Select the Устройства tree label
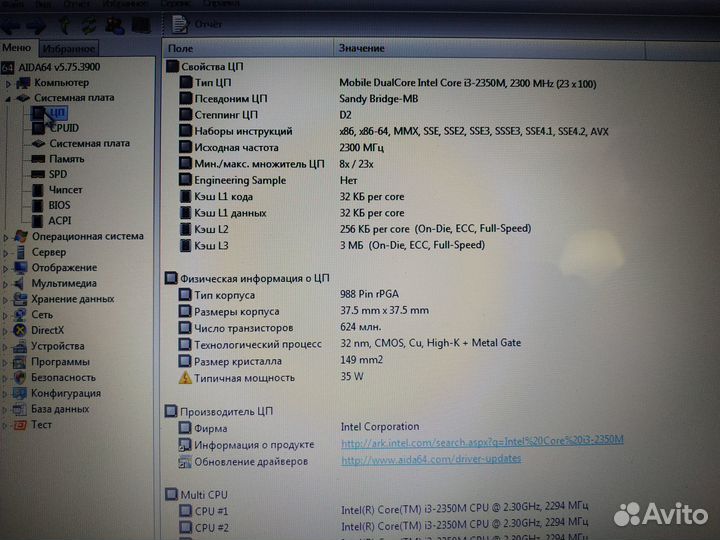This screenshot has width=720, height=540. click(57, 346)
